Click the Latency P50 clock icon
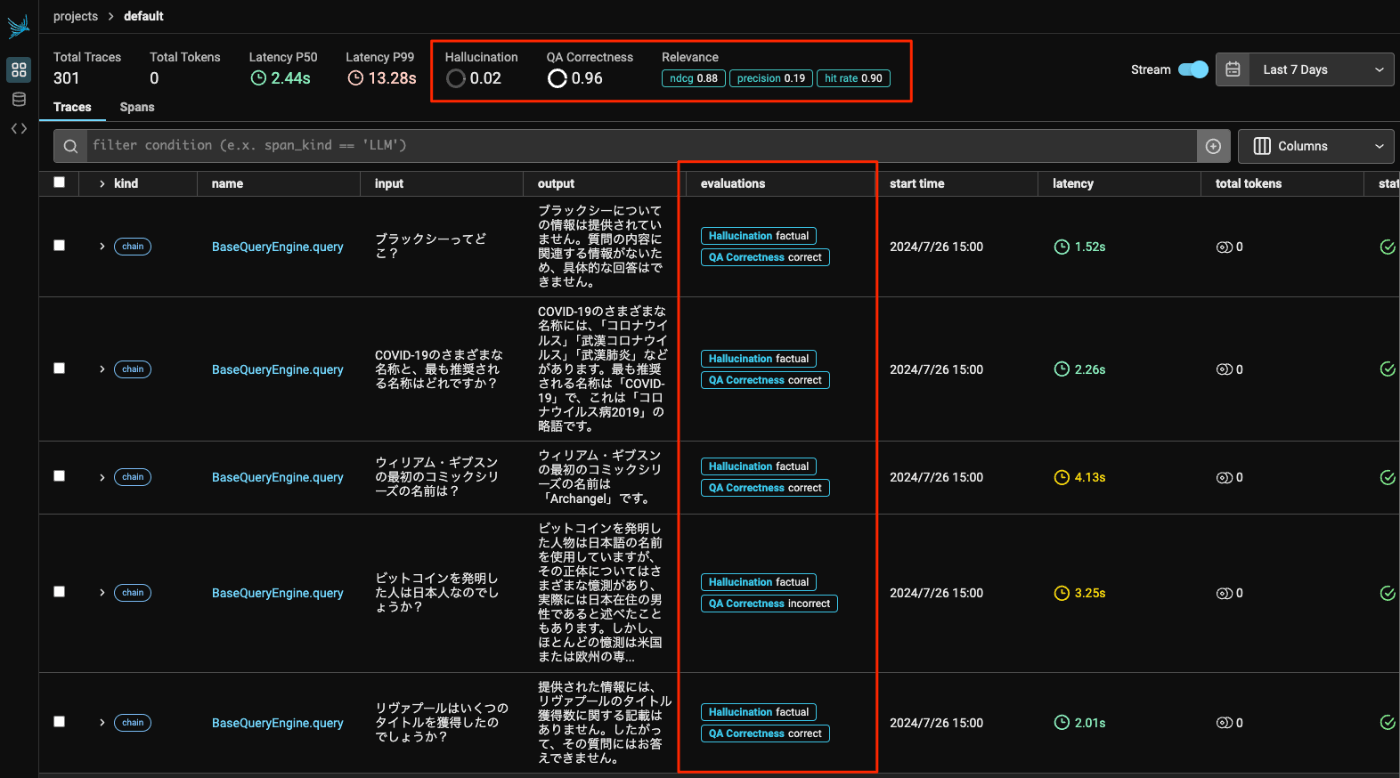Image resolution: width=1400 pixels, height=778 pixels. (x=258, y=78)
